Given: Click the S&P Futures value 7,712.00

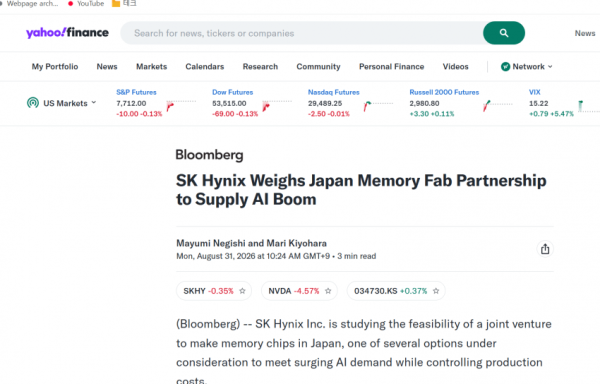Looking at the screenshot, I should [131, 103].
